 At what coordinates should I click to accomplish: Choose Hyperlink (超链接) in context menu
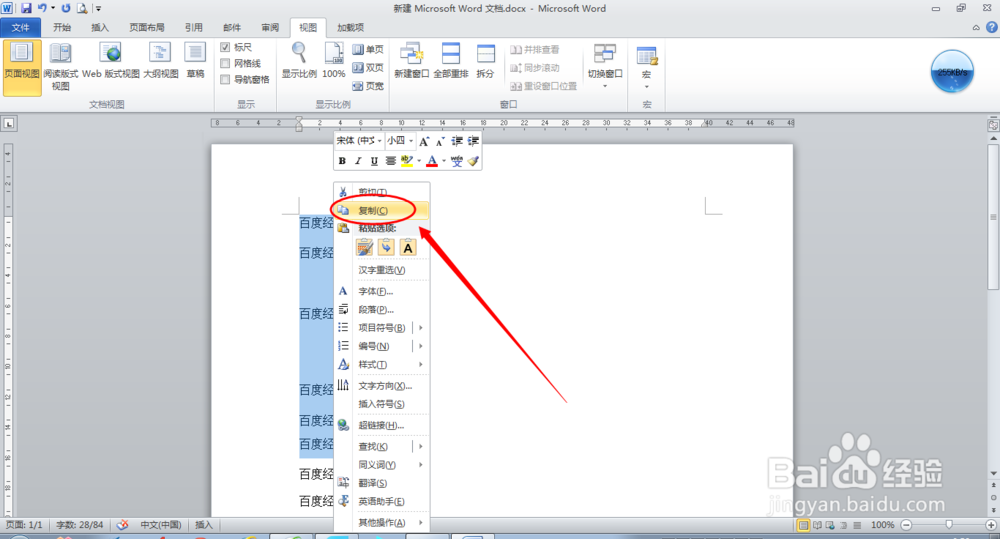pyautogui.click(x=381, y=425)
